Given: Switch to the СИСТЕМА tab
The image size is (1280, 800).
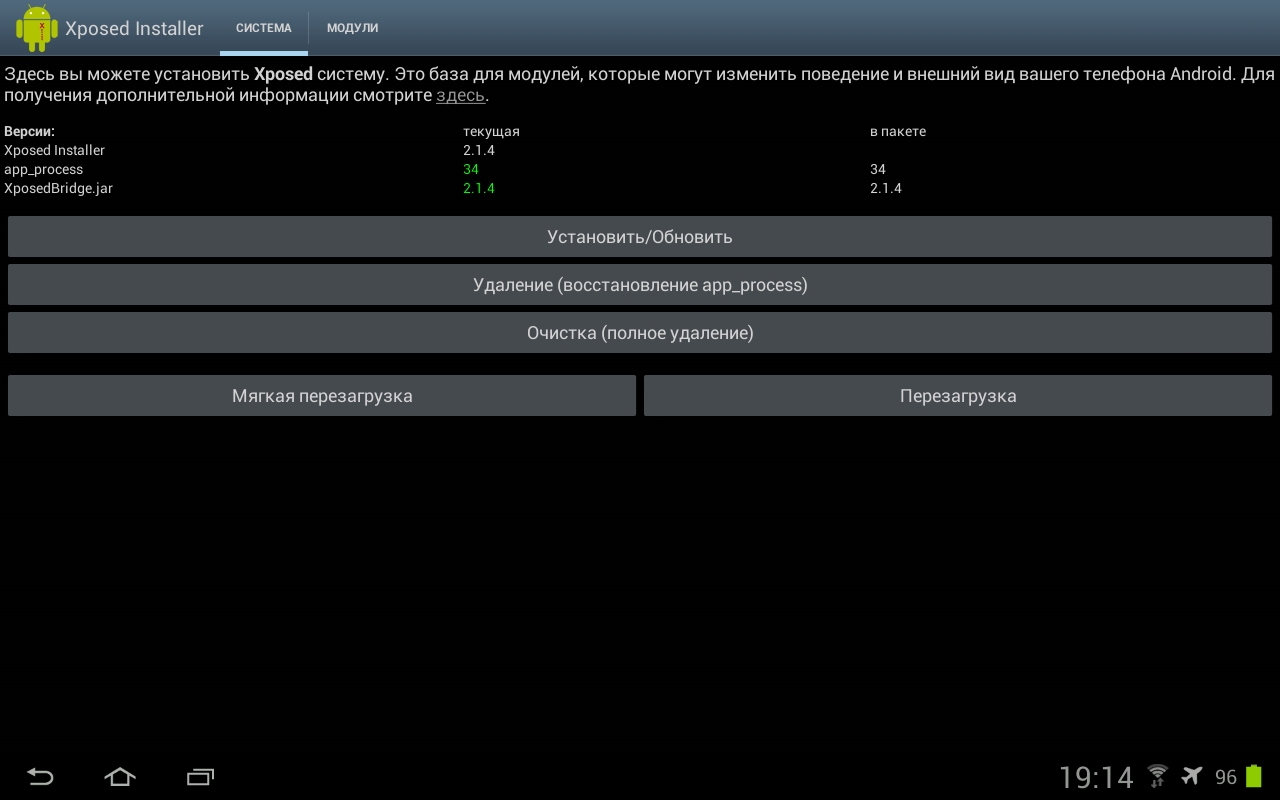Looking at the screenshot, I should (264, 28).
